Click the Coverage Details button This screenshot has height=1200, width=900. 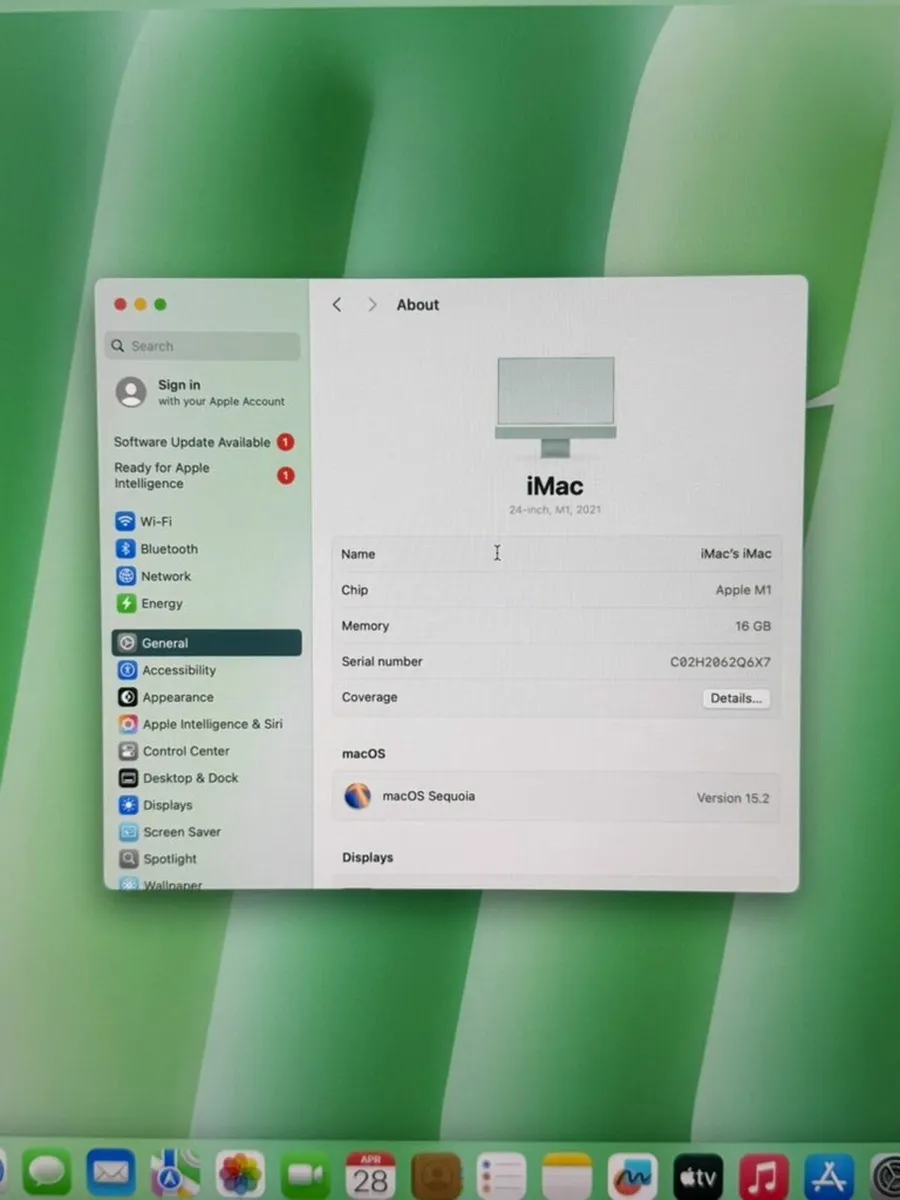pos(735,698)
